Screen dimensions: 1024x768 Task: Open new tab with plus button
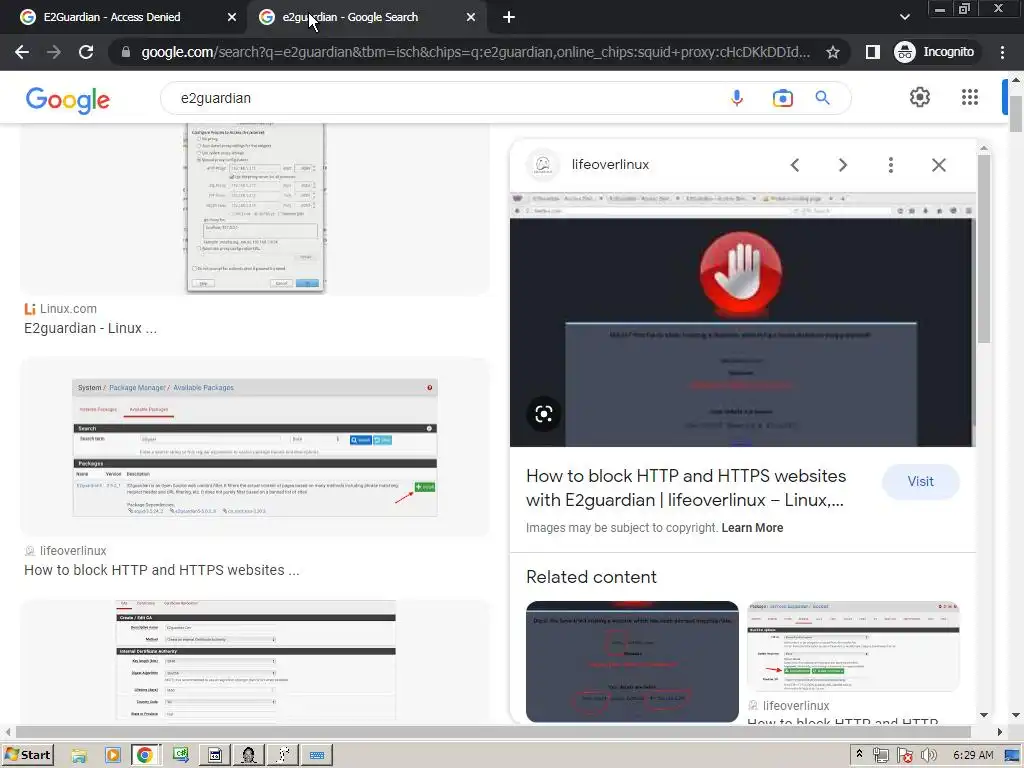point(509,17)
